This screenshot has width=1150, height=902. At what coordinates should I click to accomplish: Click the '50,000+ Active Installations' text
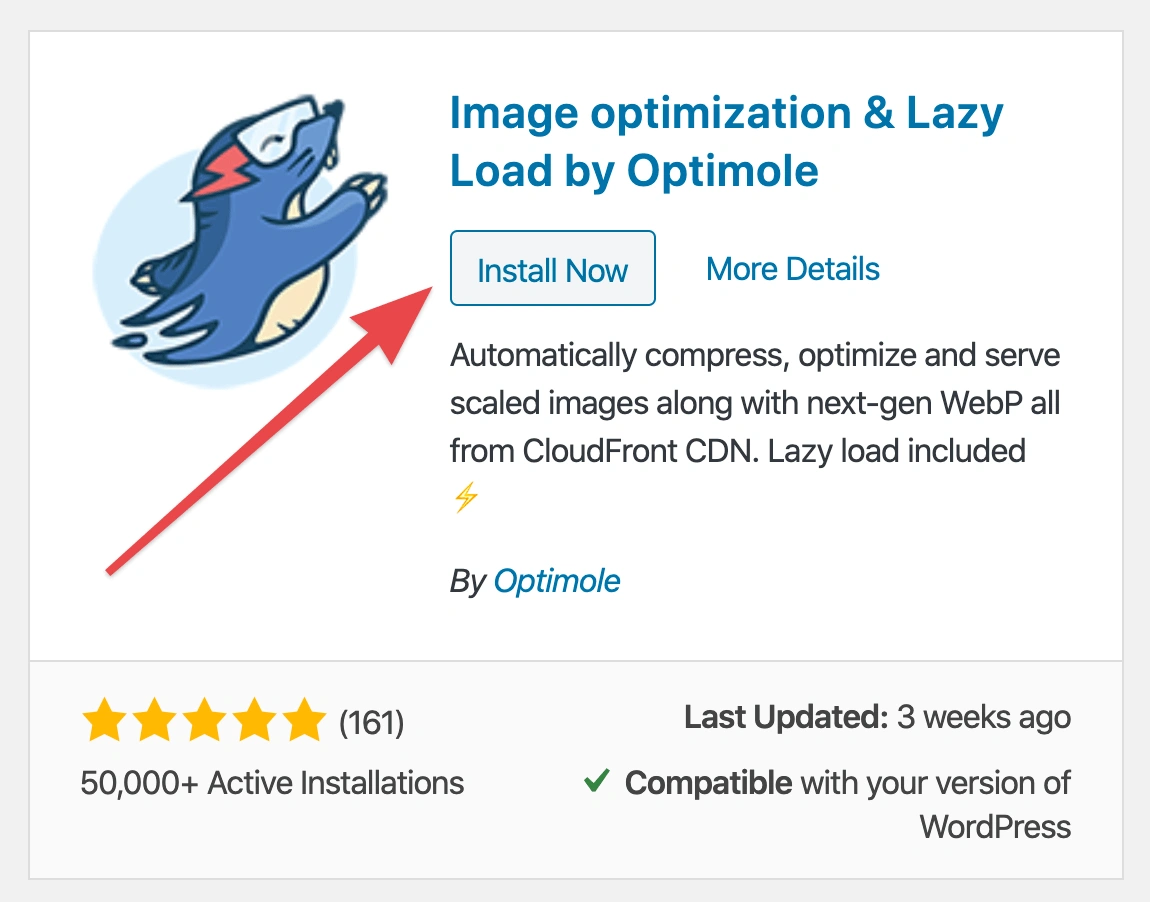272,782
